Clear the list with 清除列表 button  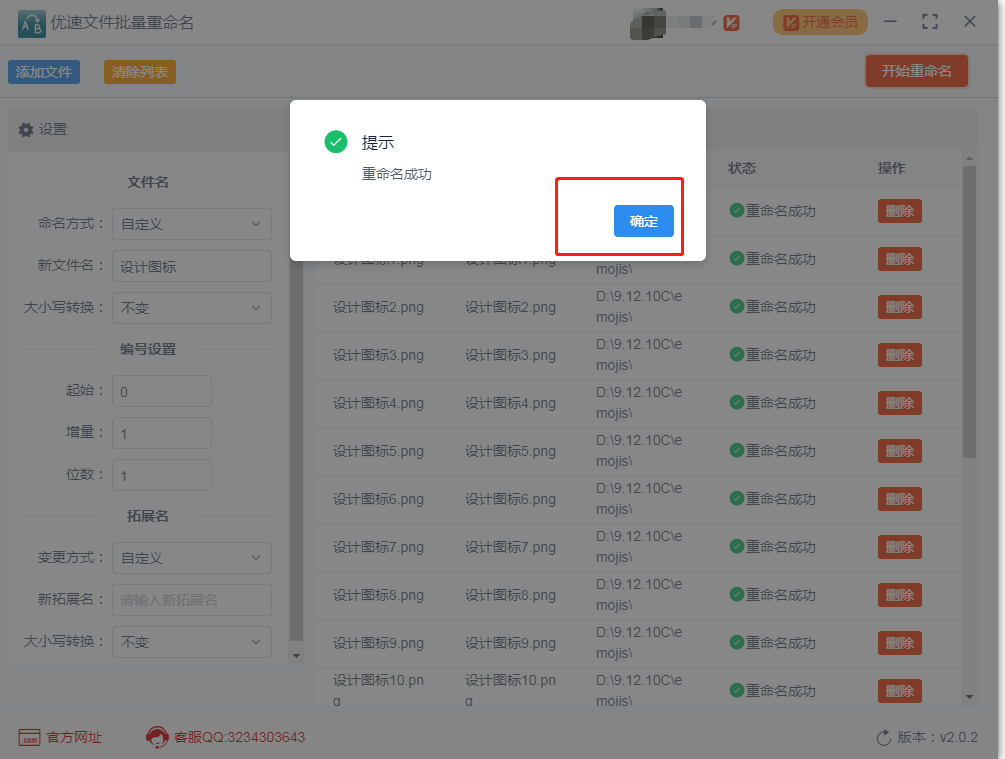pos(140,72)
